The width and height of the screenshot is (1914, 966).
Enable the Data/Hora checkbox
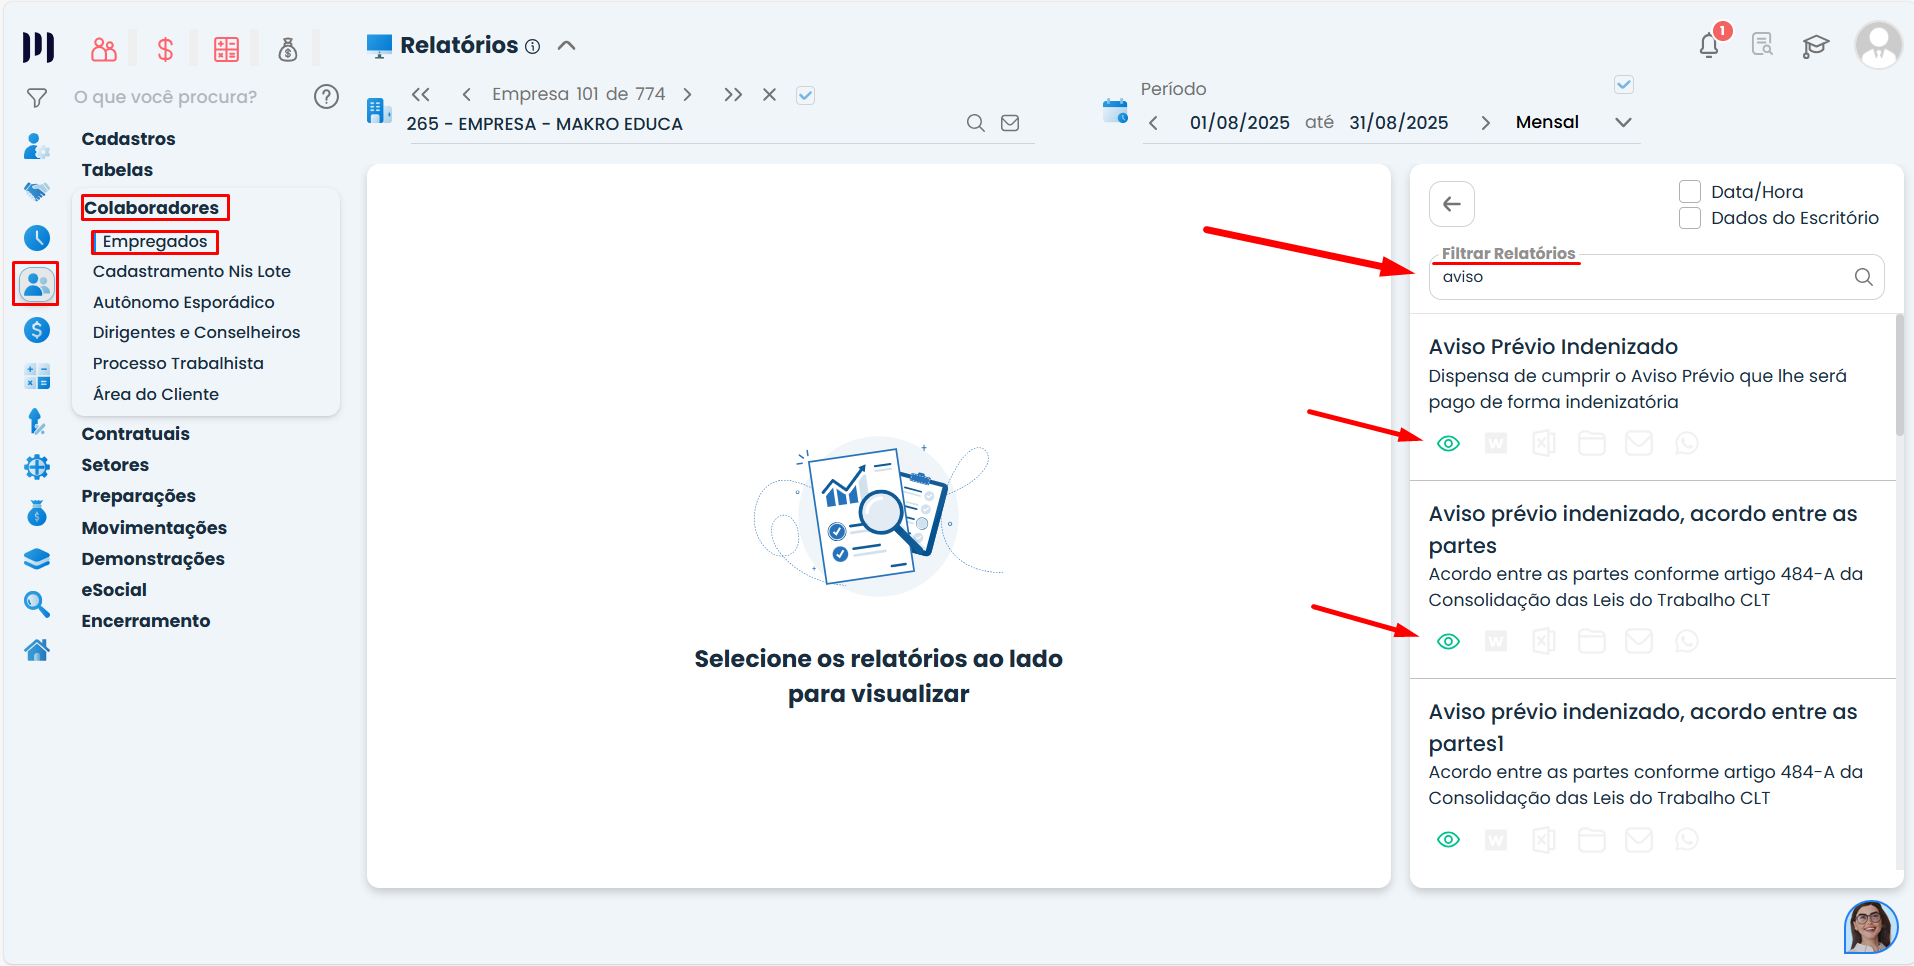tap(1690, 192)
